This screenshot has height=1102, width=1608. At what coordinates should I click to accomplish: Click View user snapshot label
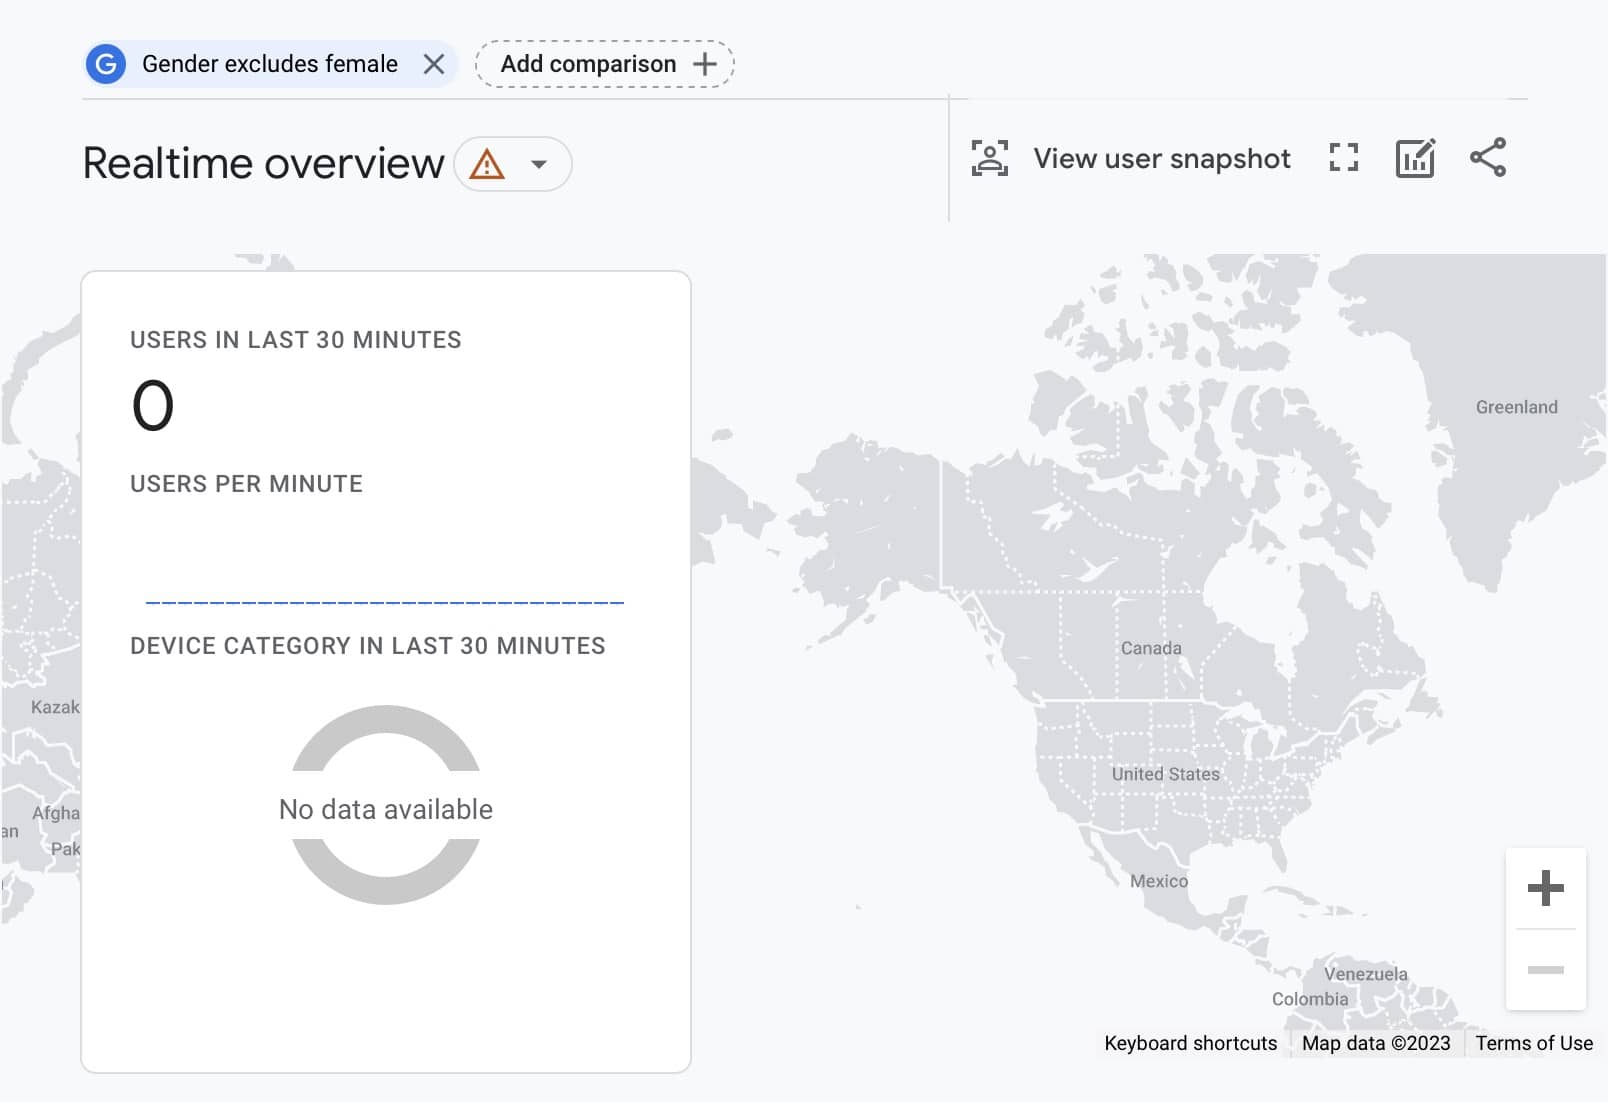click(1162, 157)
